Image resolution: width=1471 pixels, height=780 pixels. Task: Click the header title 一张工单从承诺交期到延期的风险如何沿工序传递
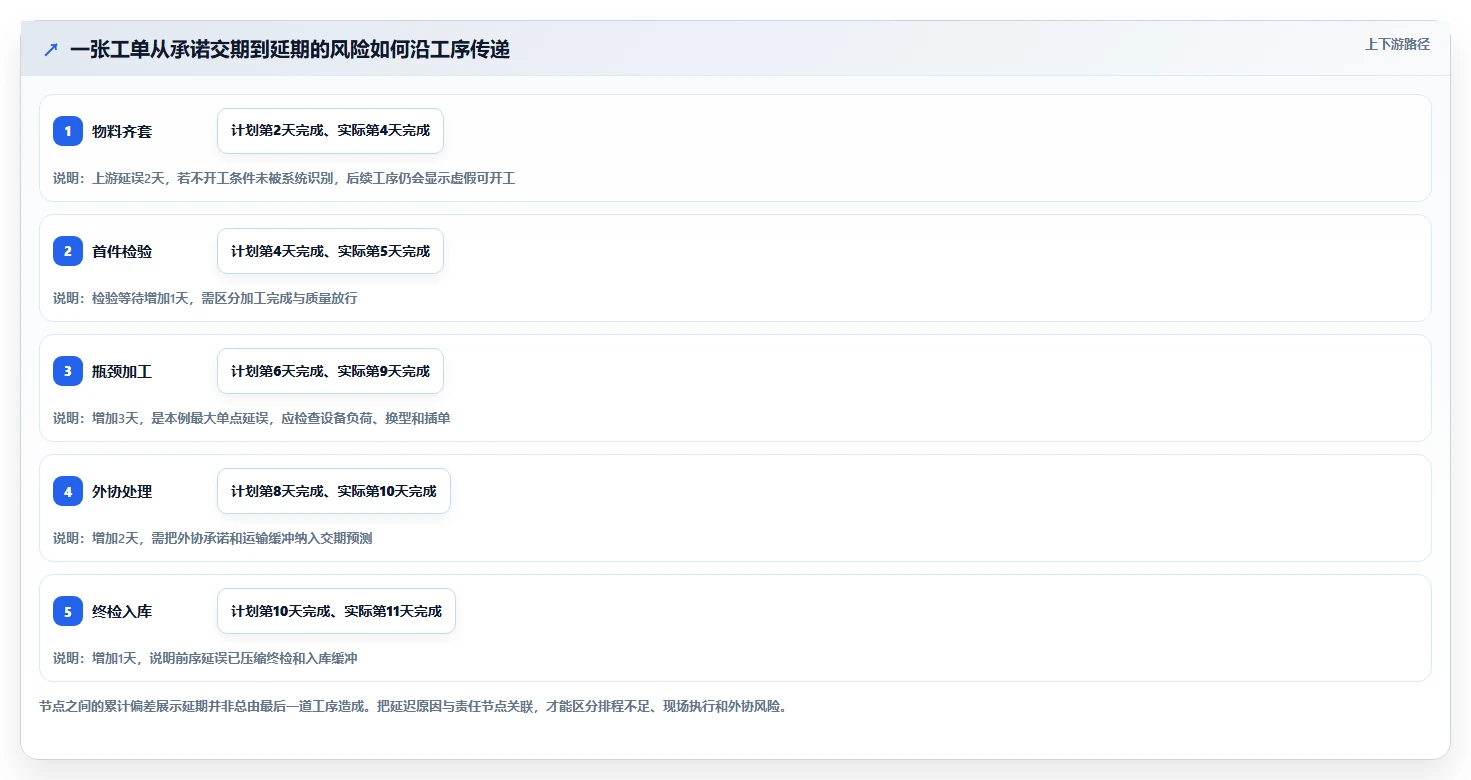click(290, 49)
